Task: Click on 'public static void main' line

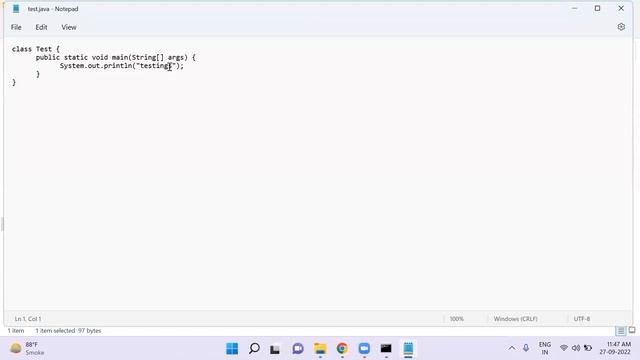Action: [x=116, y=58]
